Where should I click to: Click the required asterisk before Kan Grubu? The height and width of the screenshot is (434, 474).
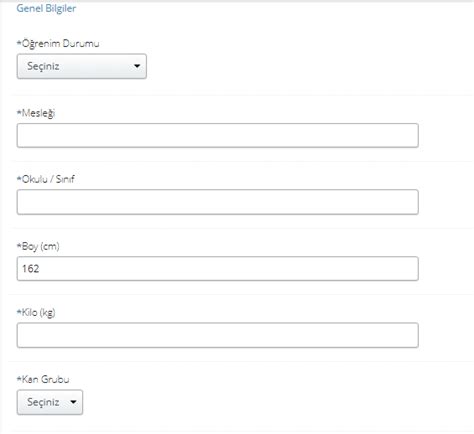(x=19, y=378)
